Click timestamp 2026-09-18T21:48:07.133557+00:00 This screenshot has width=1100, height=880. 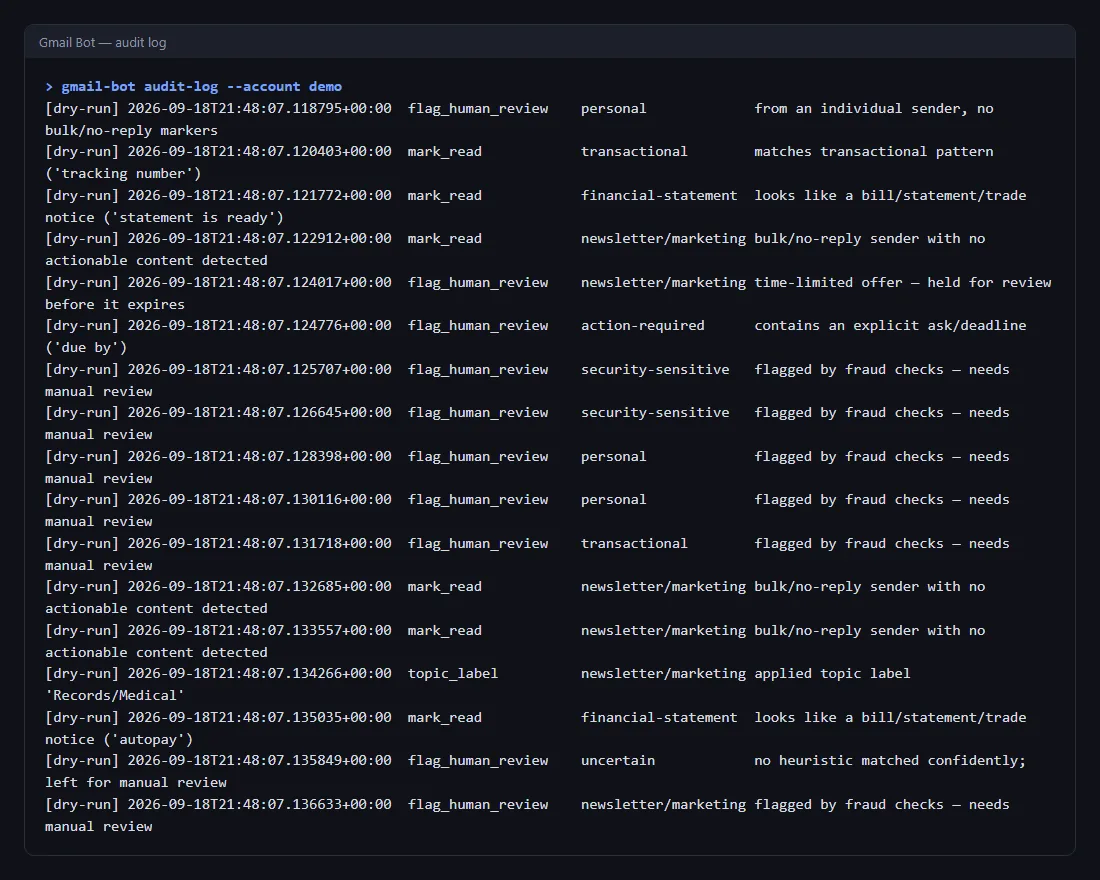pyautogui.click(x=260, y=630)
